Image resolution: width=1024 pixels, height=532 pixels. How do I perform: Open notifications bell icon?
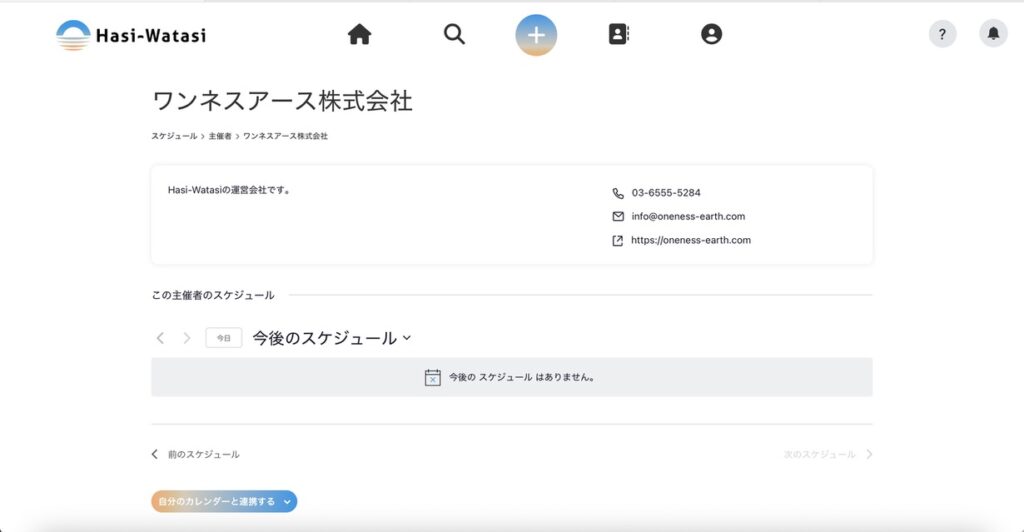(993, 34)
